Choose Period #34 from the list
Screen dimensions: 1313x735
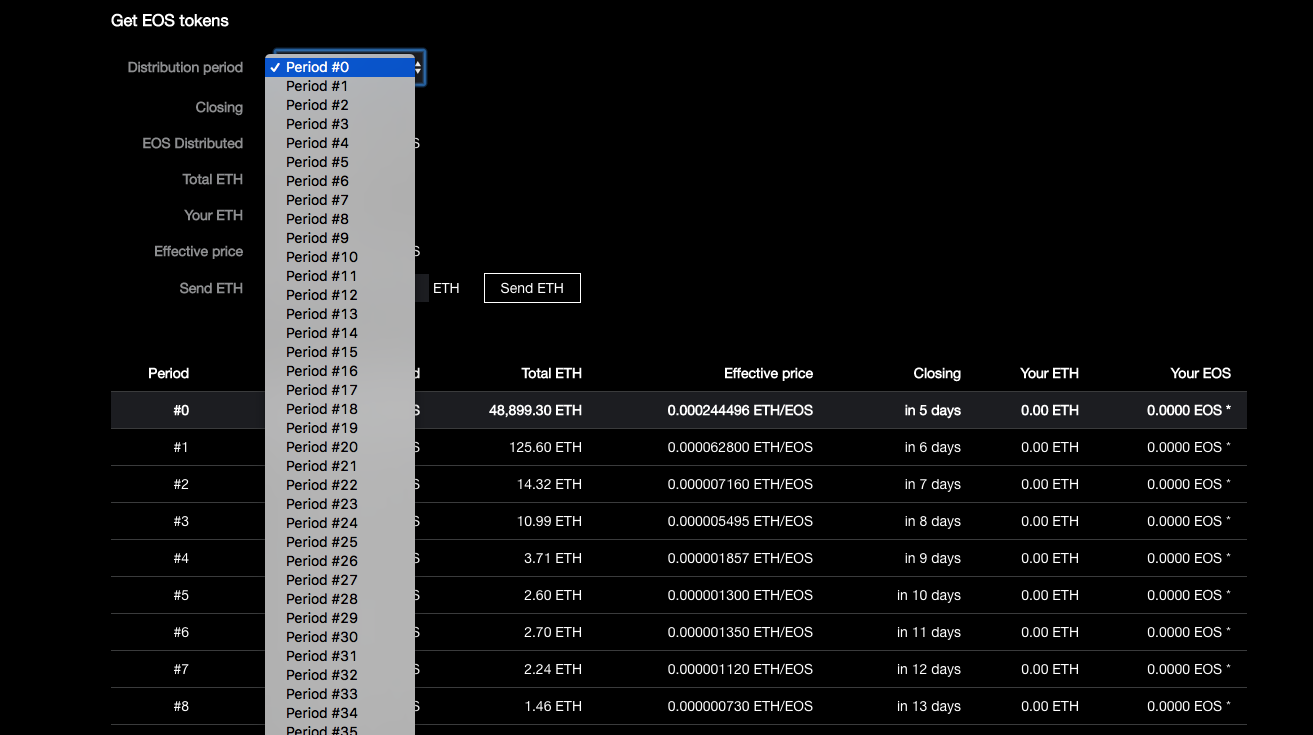[340, 713]
